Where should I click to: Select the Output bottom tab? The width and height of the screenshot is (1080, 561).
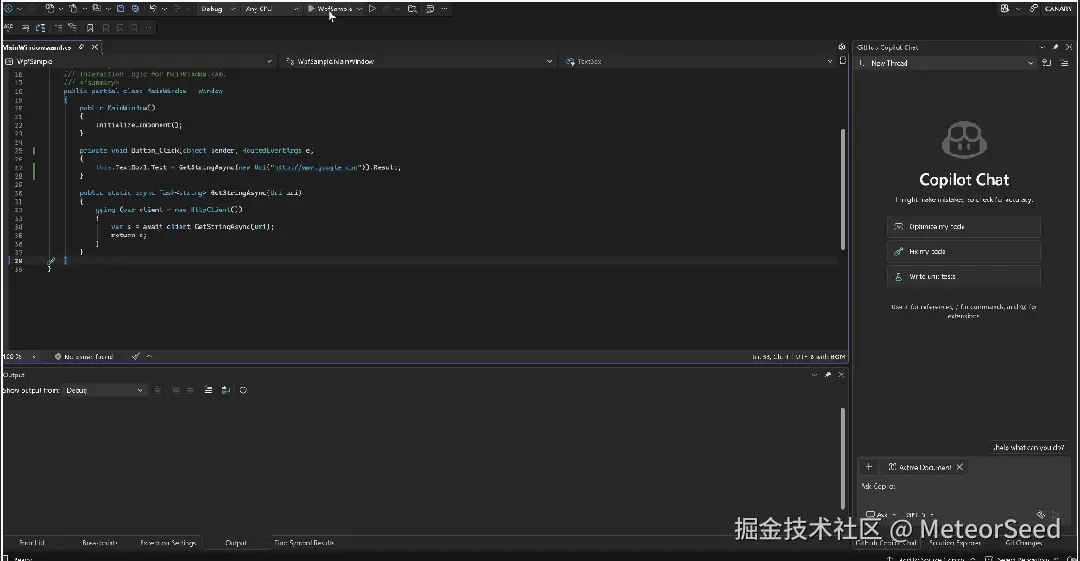point(236,543)
